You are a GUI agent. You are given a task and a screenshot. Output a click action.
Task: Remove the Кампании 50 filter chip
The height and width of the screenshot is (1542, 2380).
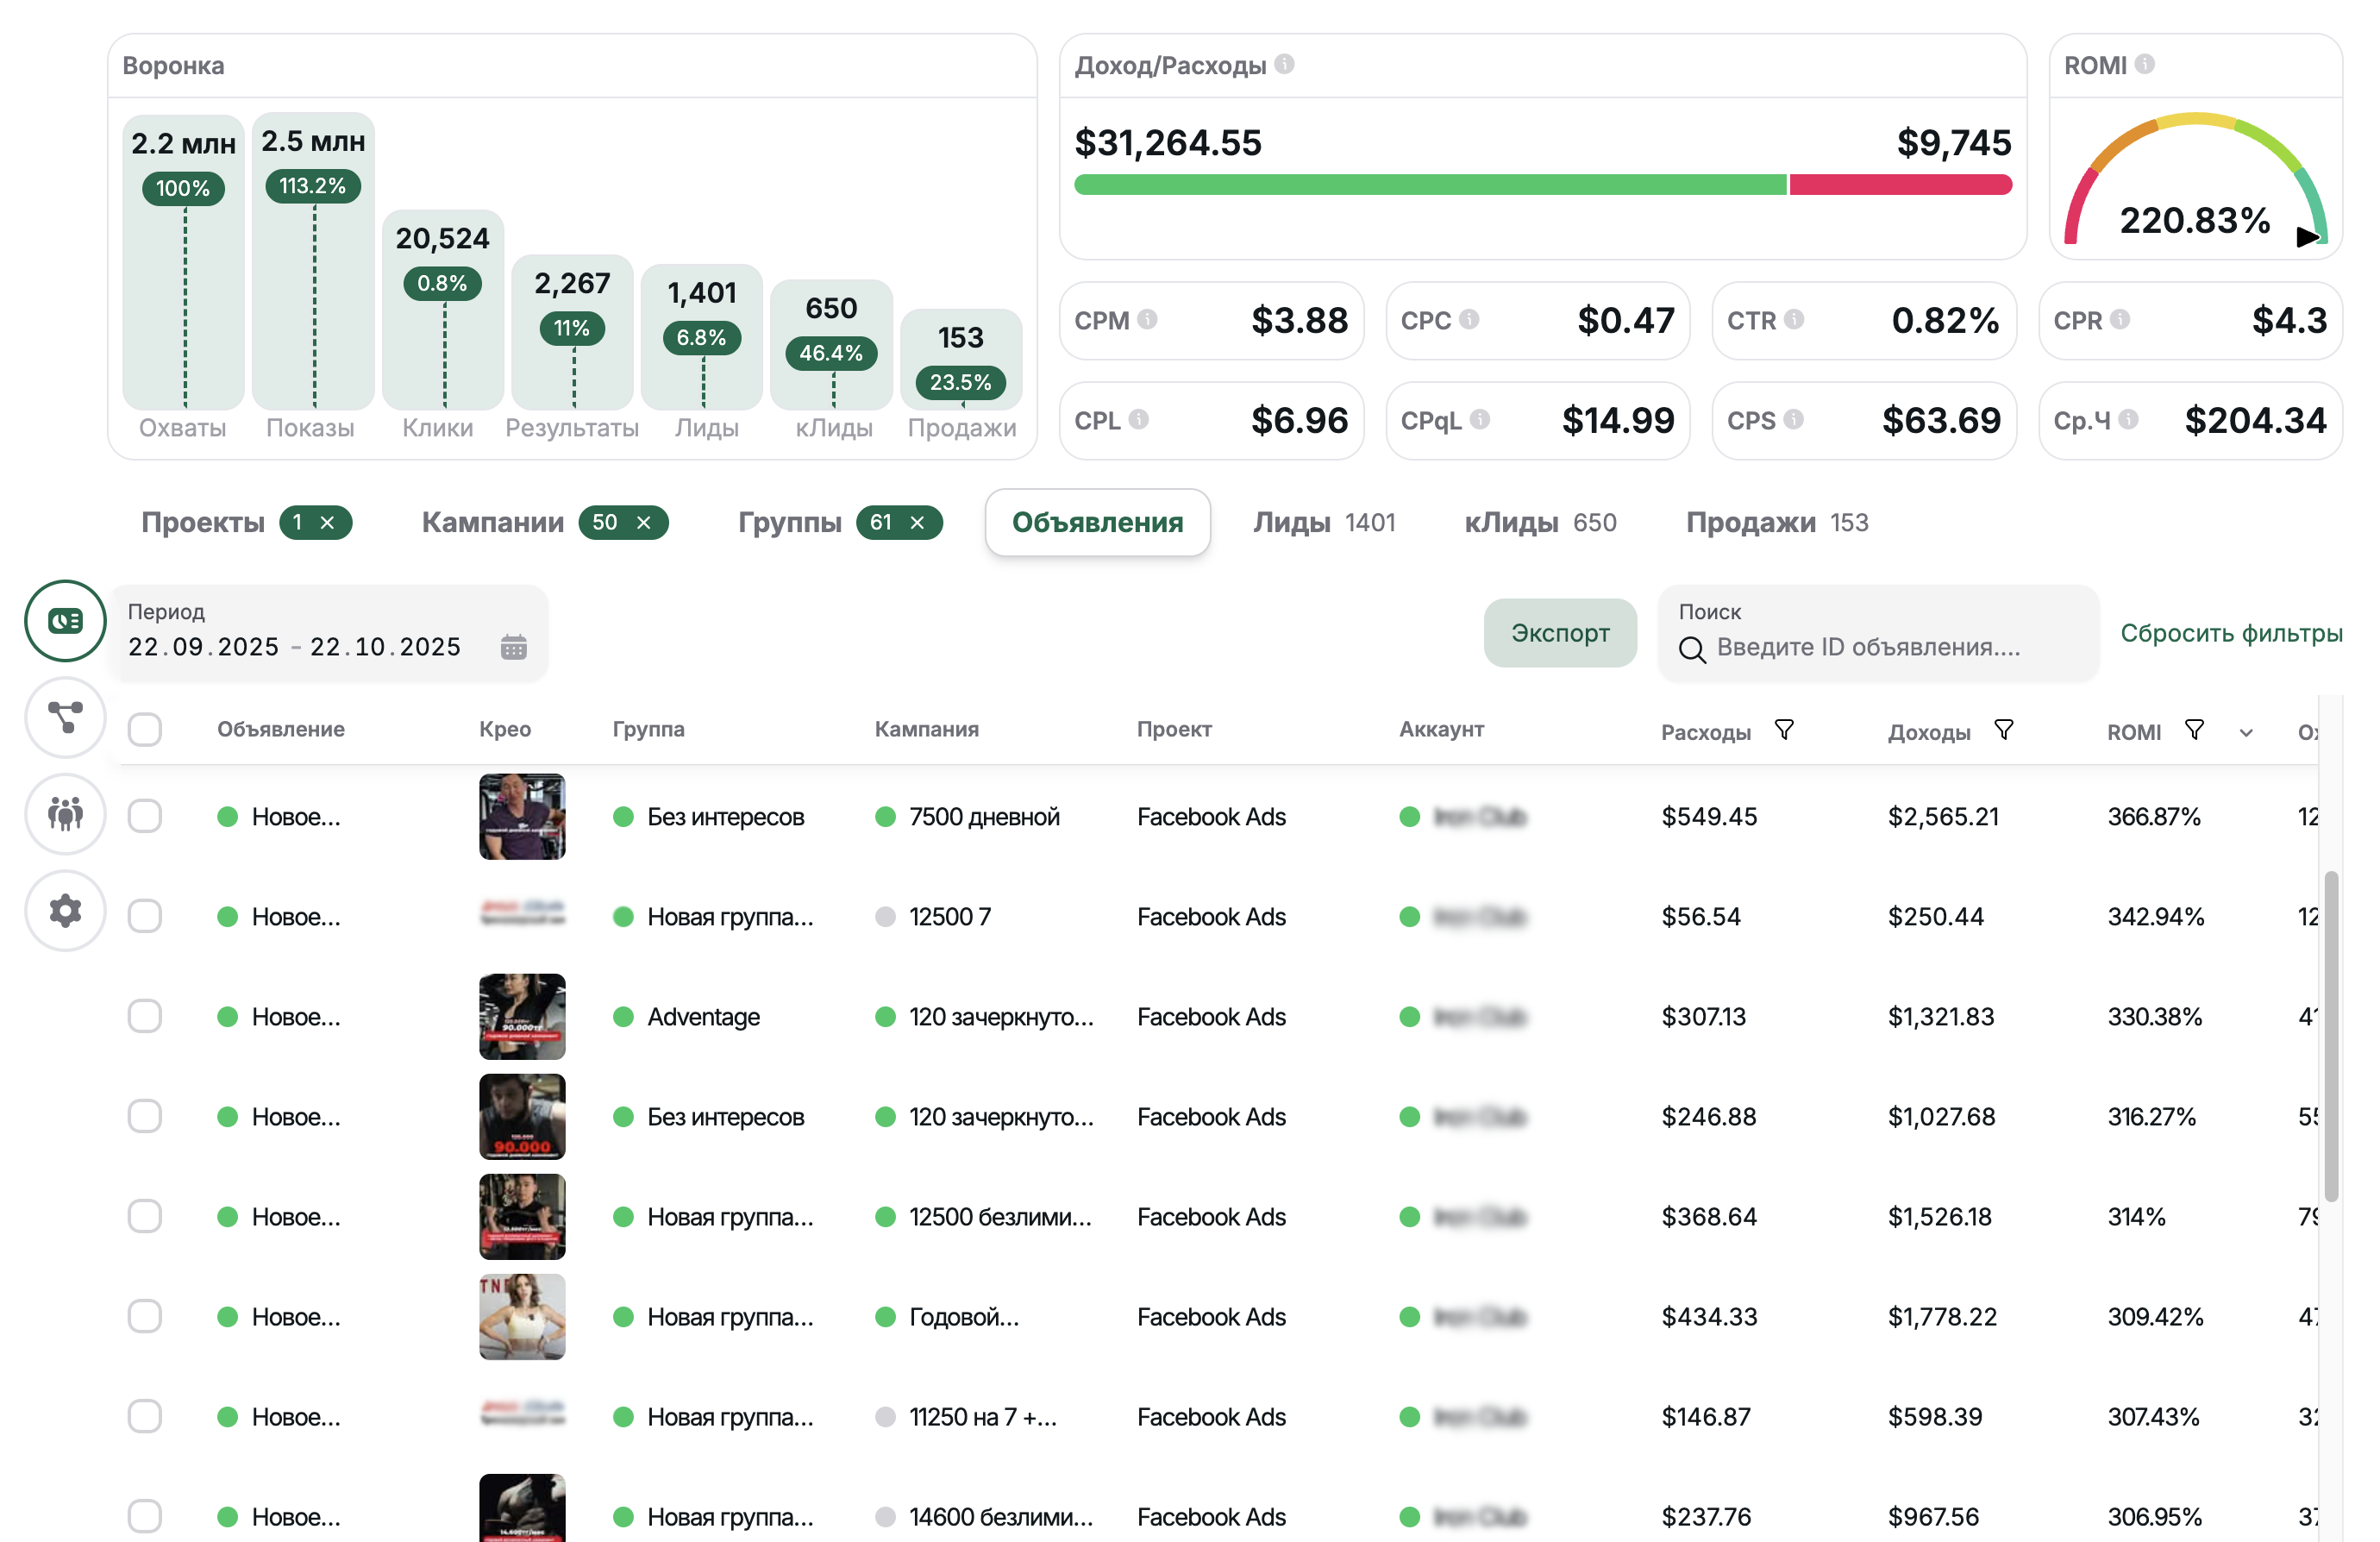[644, 522]
